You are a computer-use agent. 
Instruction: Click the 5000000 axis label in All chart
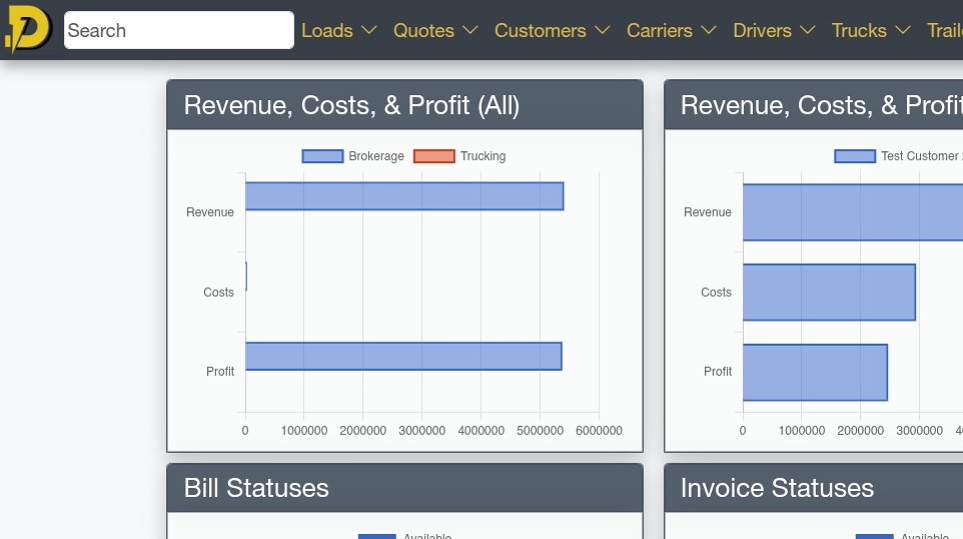click(540, 430)
